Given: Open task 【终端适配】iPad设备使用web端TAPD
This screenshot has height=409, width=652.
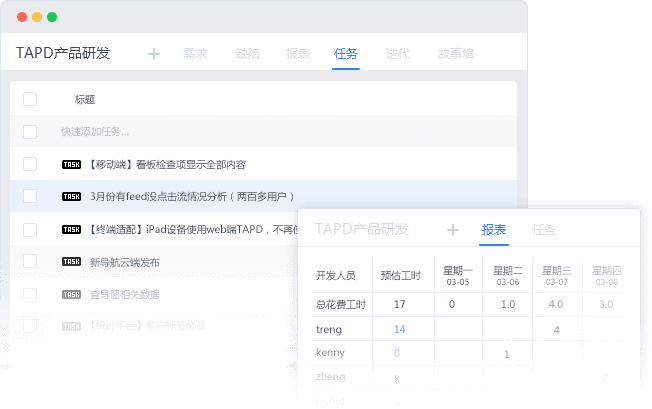Looking at the screenshot, I should pyautogui.click(x=194, y=229).
